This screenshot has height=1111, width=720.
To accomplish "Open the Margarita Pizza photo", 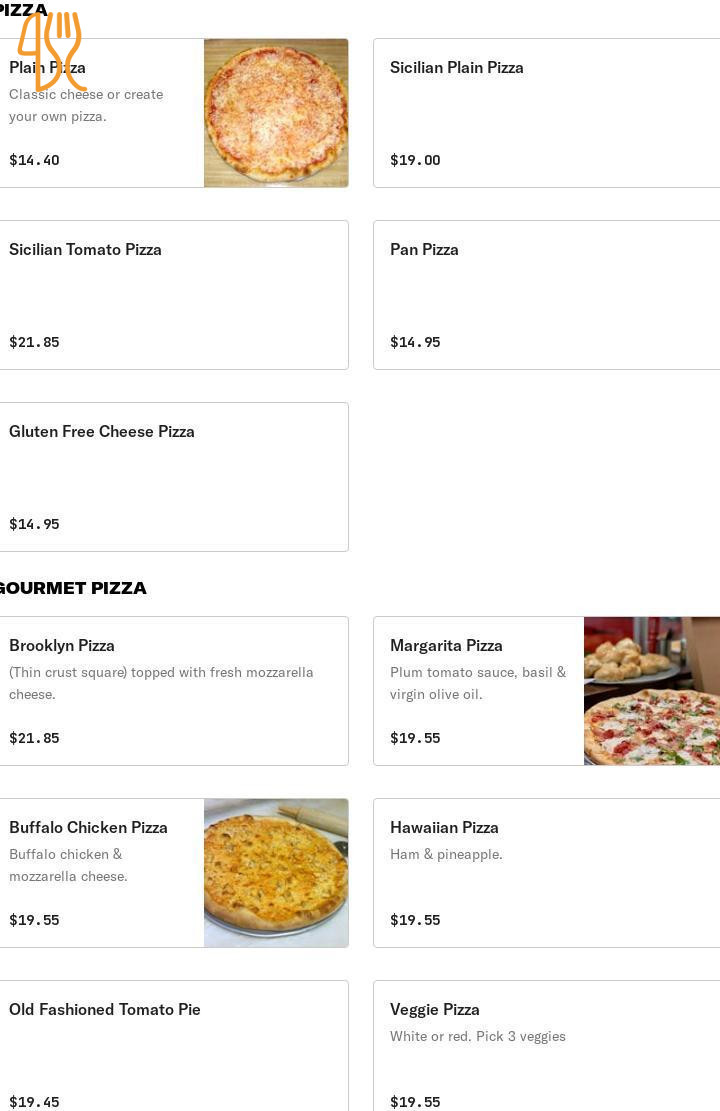I will [651, 691].
